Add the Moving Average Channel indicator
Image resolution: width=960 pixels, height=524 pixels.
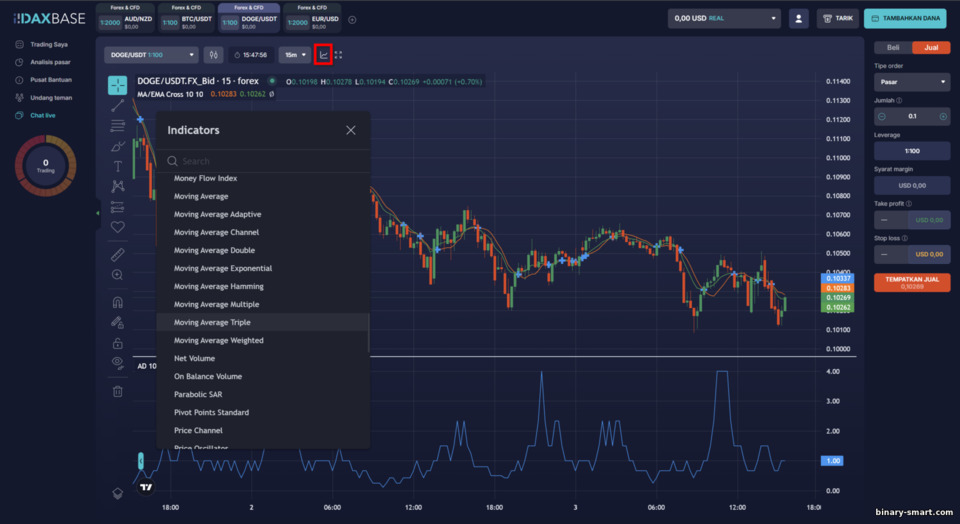[x=263, y=232]
